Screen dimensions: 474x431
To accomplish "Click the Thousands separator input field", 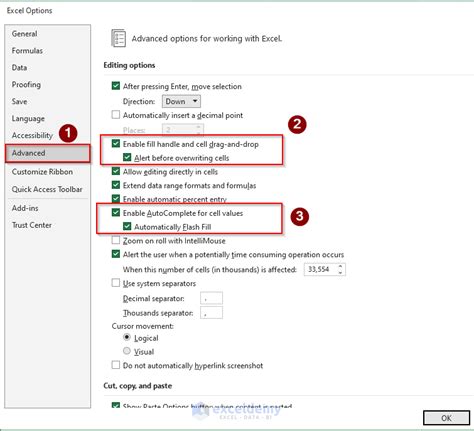I will click(211, 313).
